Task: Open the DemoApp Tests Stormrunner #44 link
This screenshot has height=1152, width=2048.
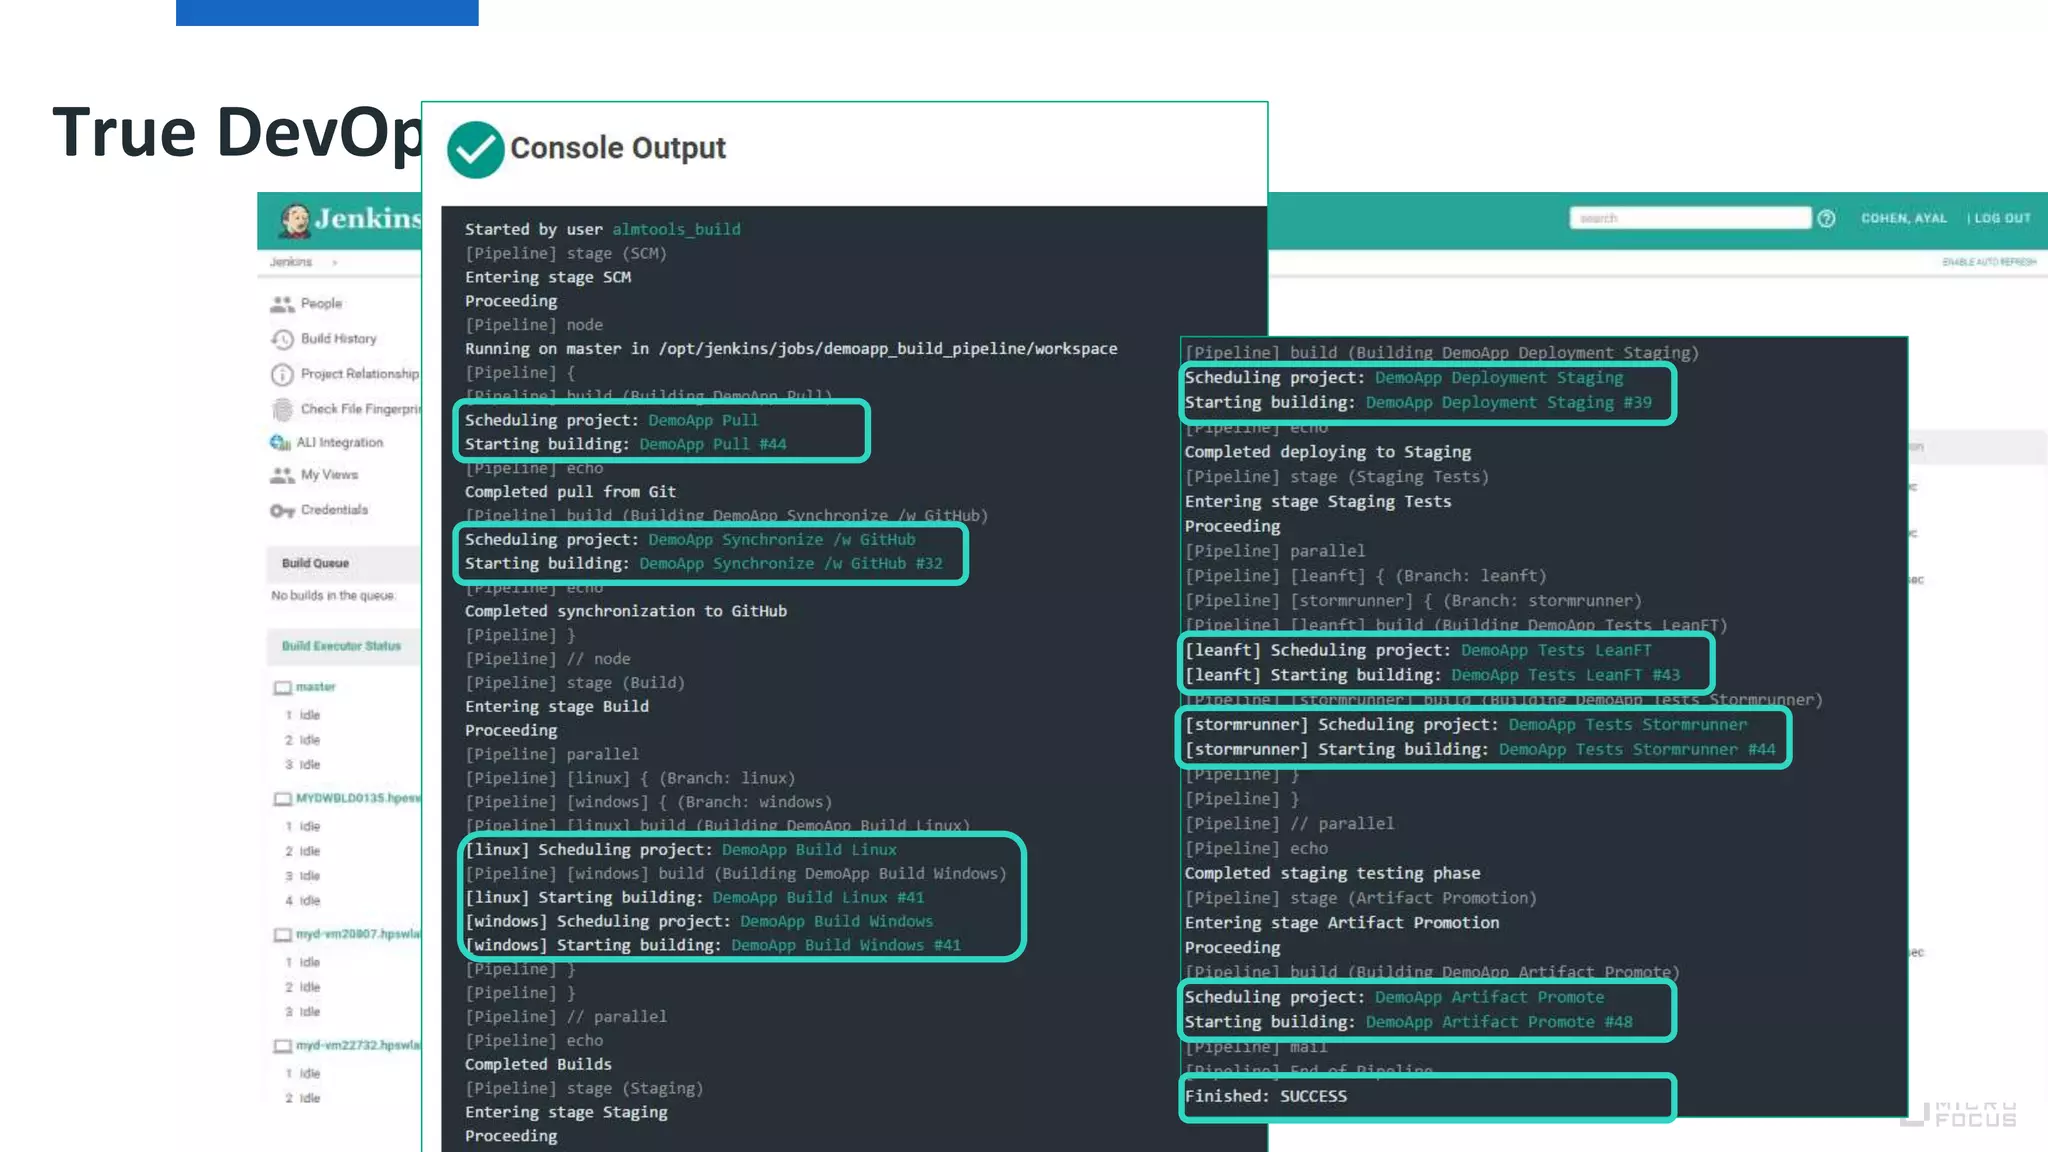Action: (1637, 749)
